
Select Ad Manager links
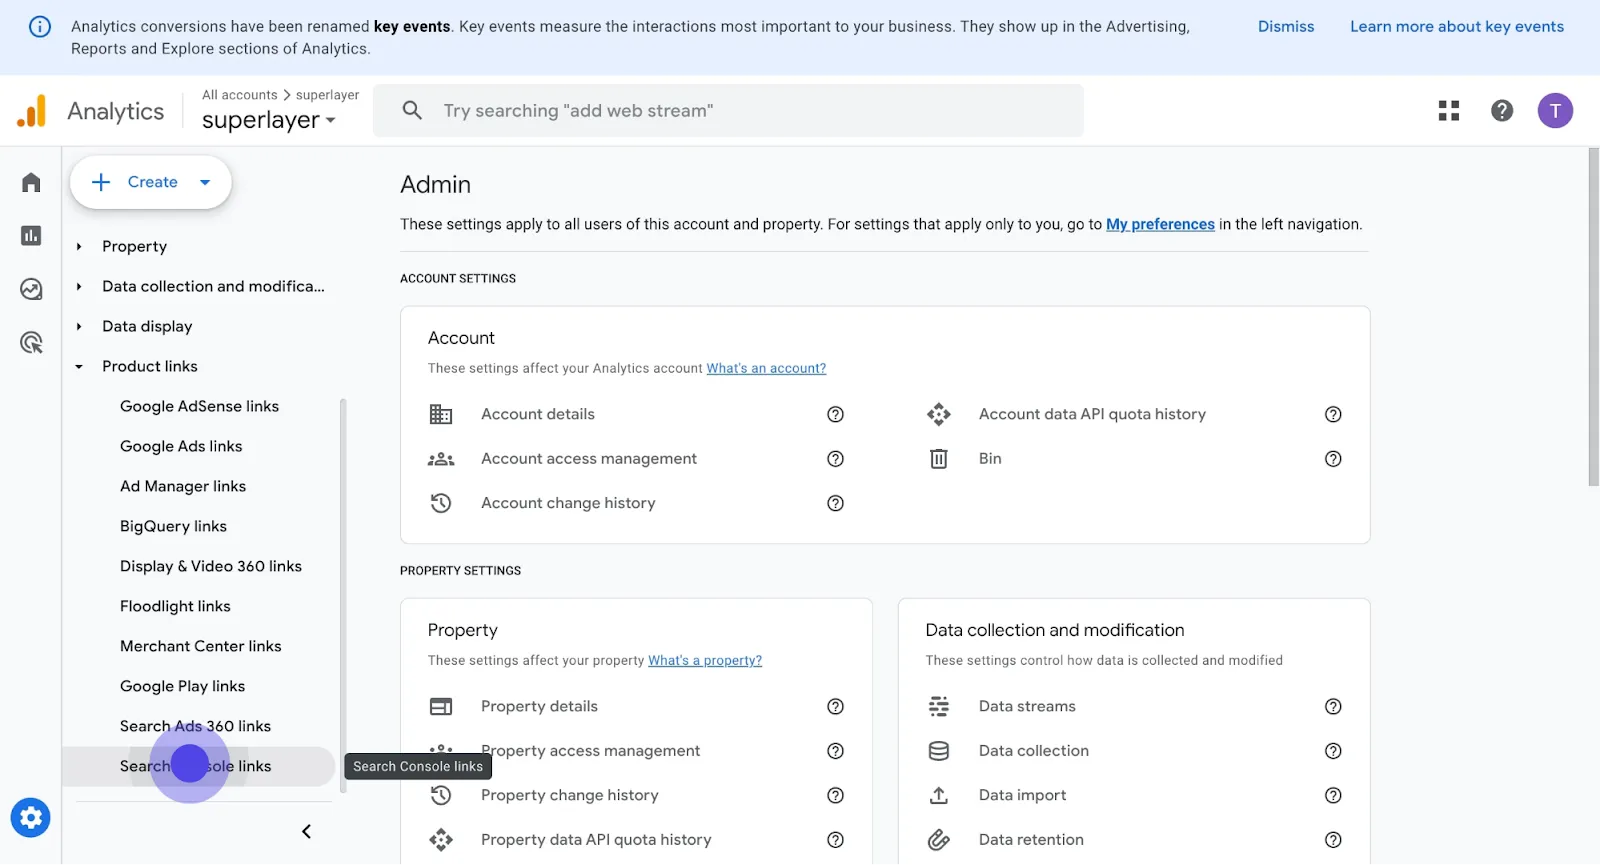[x=183, y=487]
